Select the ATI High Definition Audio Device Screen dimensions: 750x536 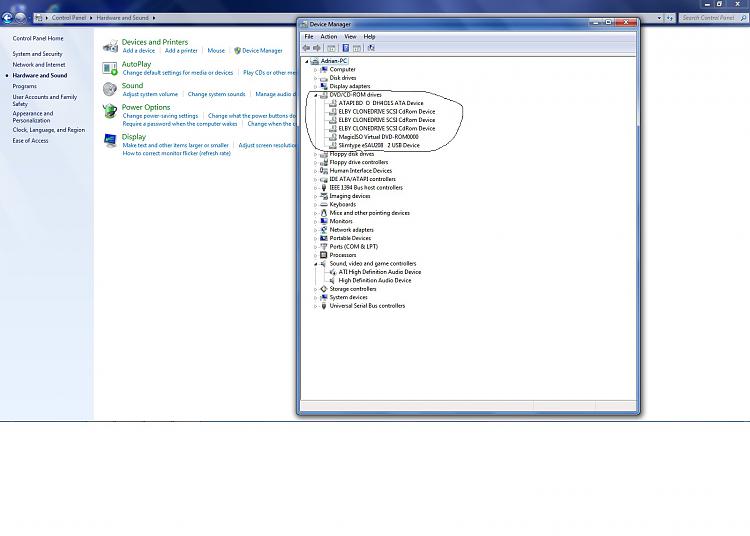click(380, 272)
